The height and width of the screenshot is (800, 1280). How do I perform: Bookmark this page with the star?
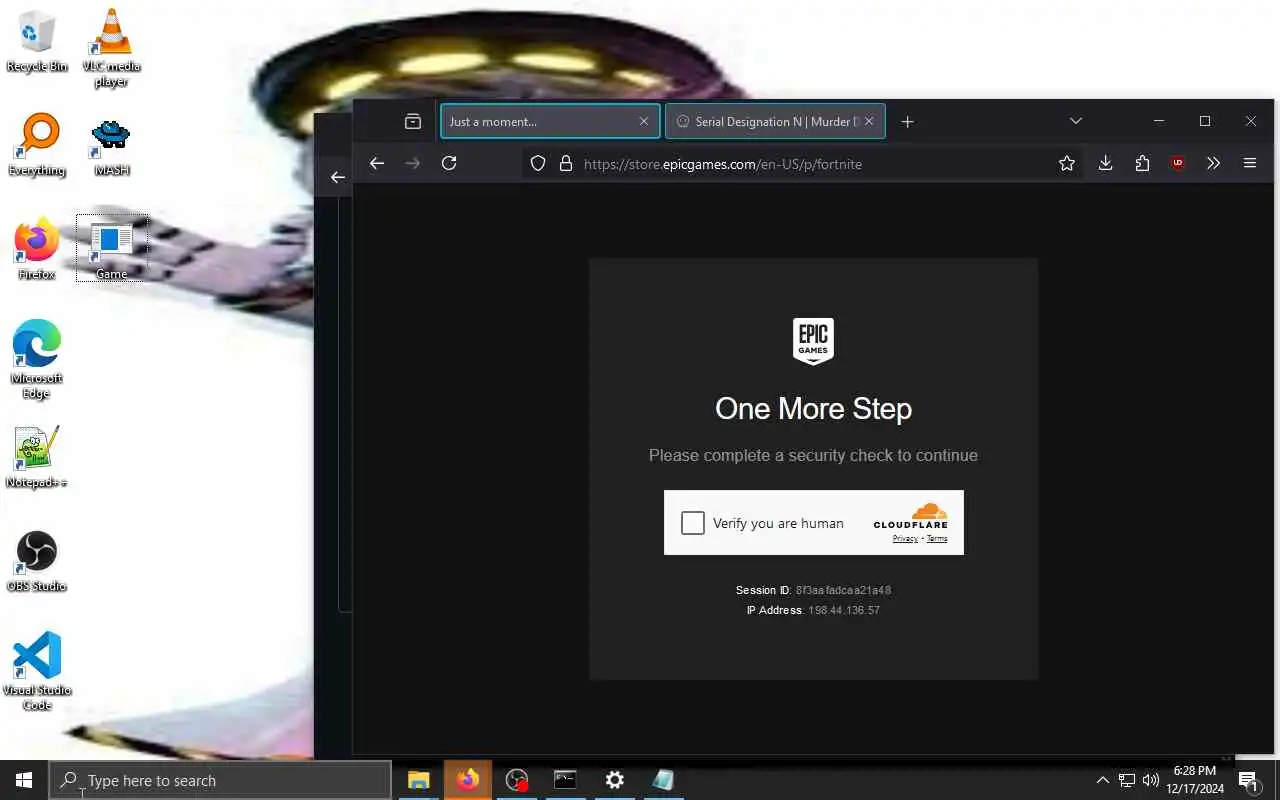point(1067,163)
